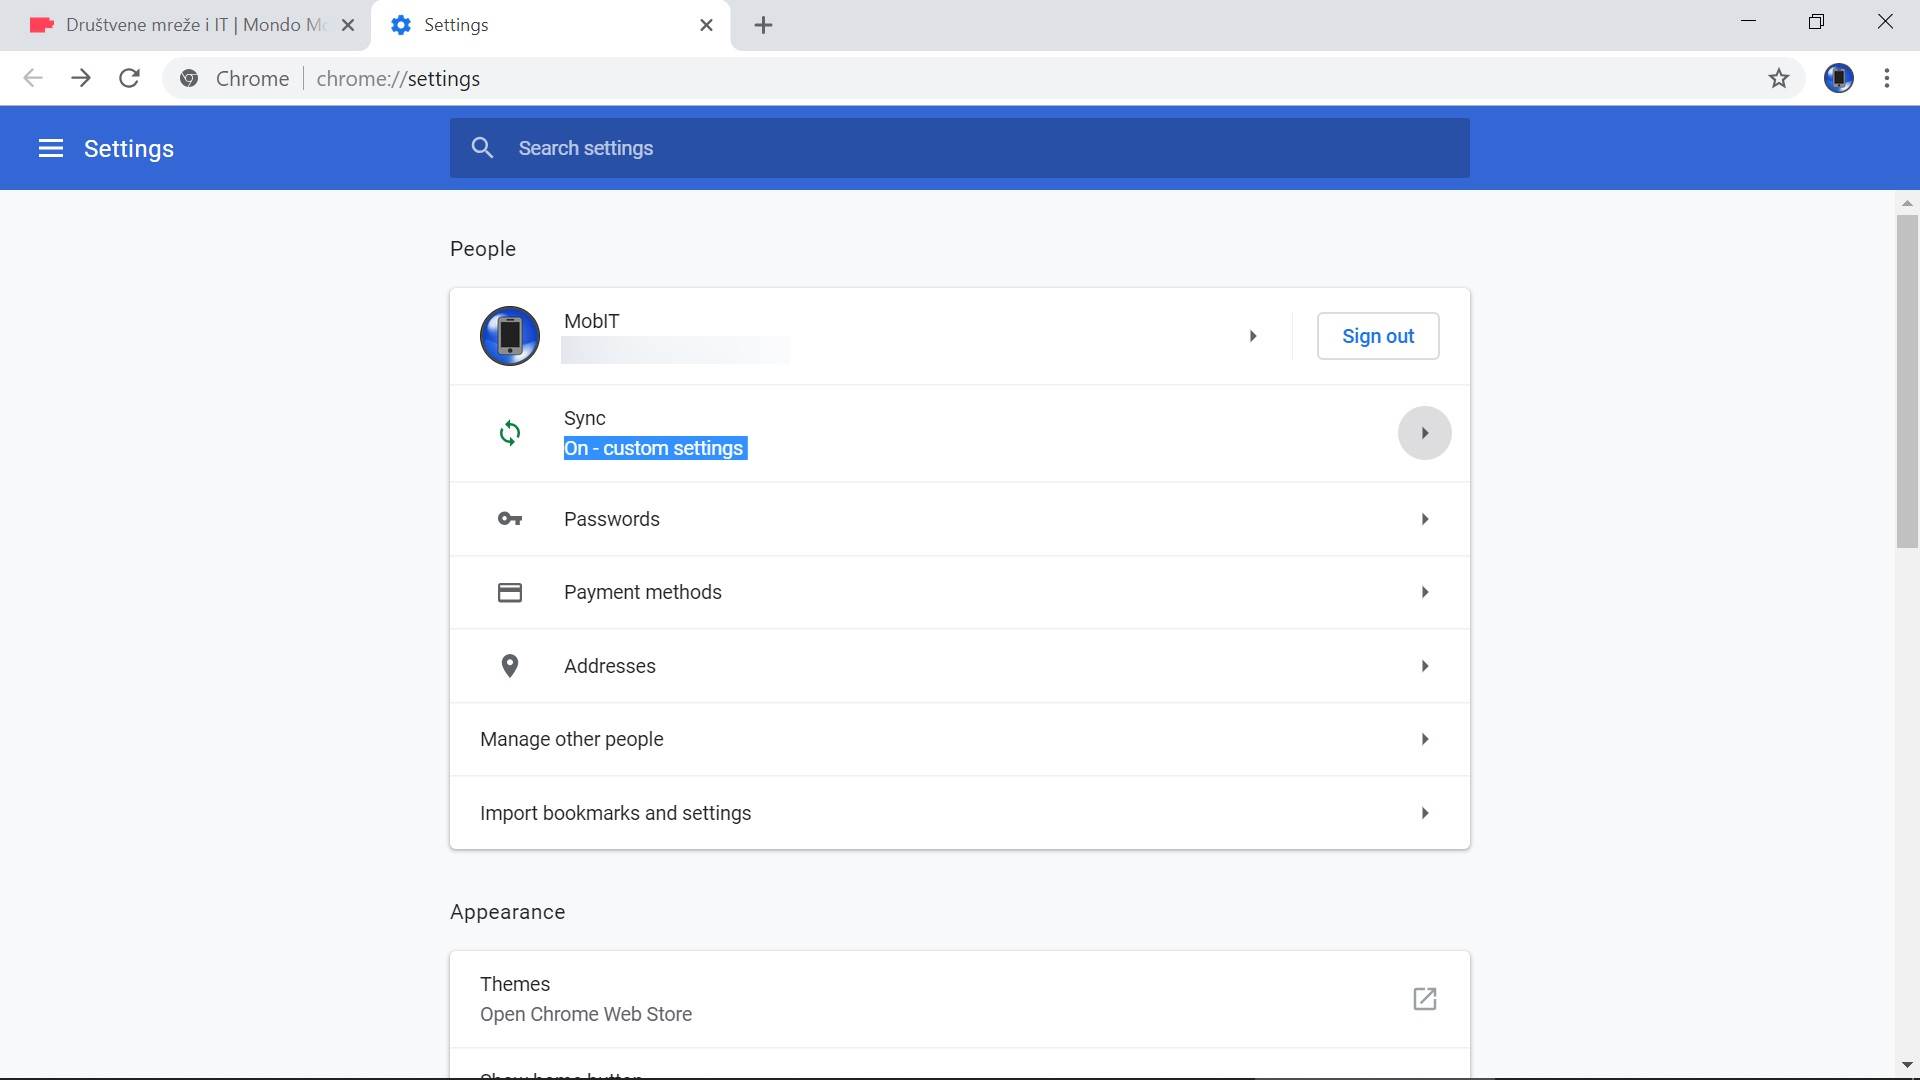Expand the Import bookmarks and settings row
Viewport: 1920px width, 1080px height.
click(x=1424, y=813)
